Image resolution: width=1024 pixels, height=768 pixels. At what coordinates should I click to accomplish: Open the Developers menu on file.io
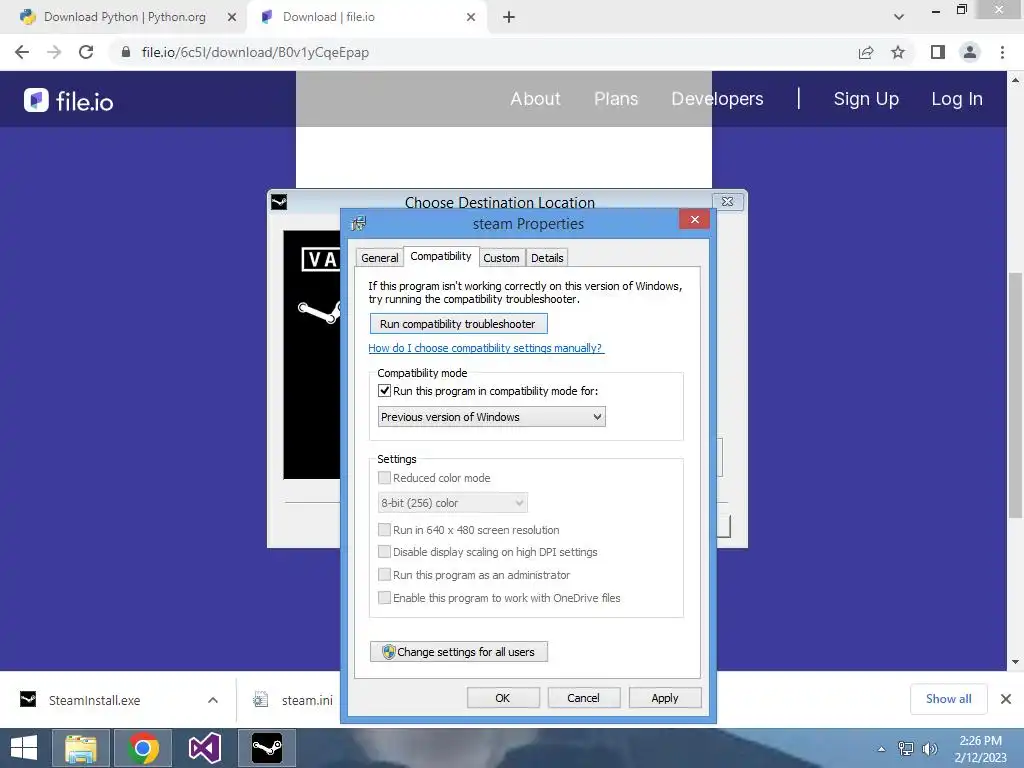click(717, 99)
